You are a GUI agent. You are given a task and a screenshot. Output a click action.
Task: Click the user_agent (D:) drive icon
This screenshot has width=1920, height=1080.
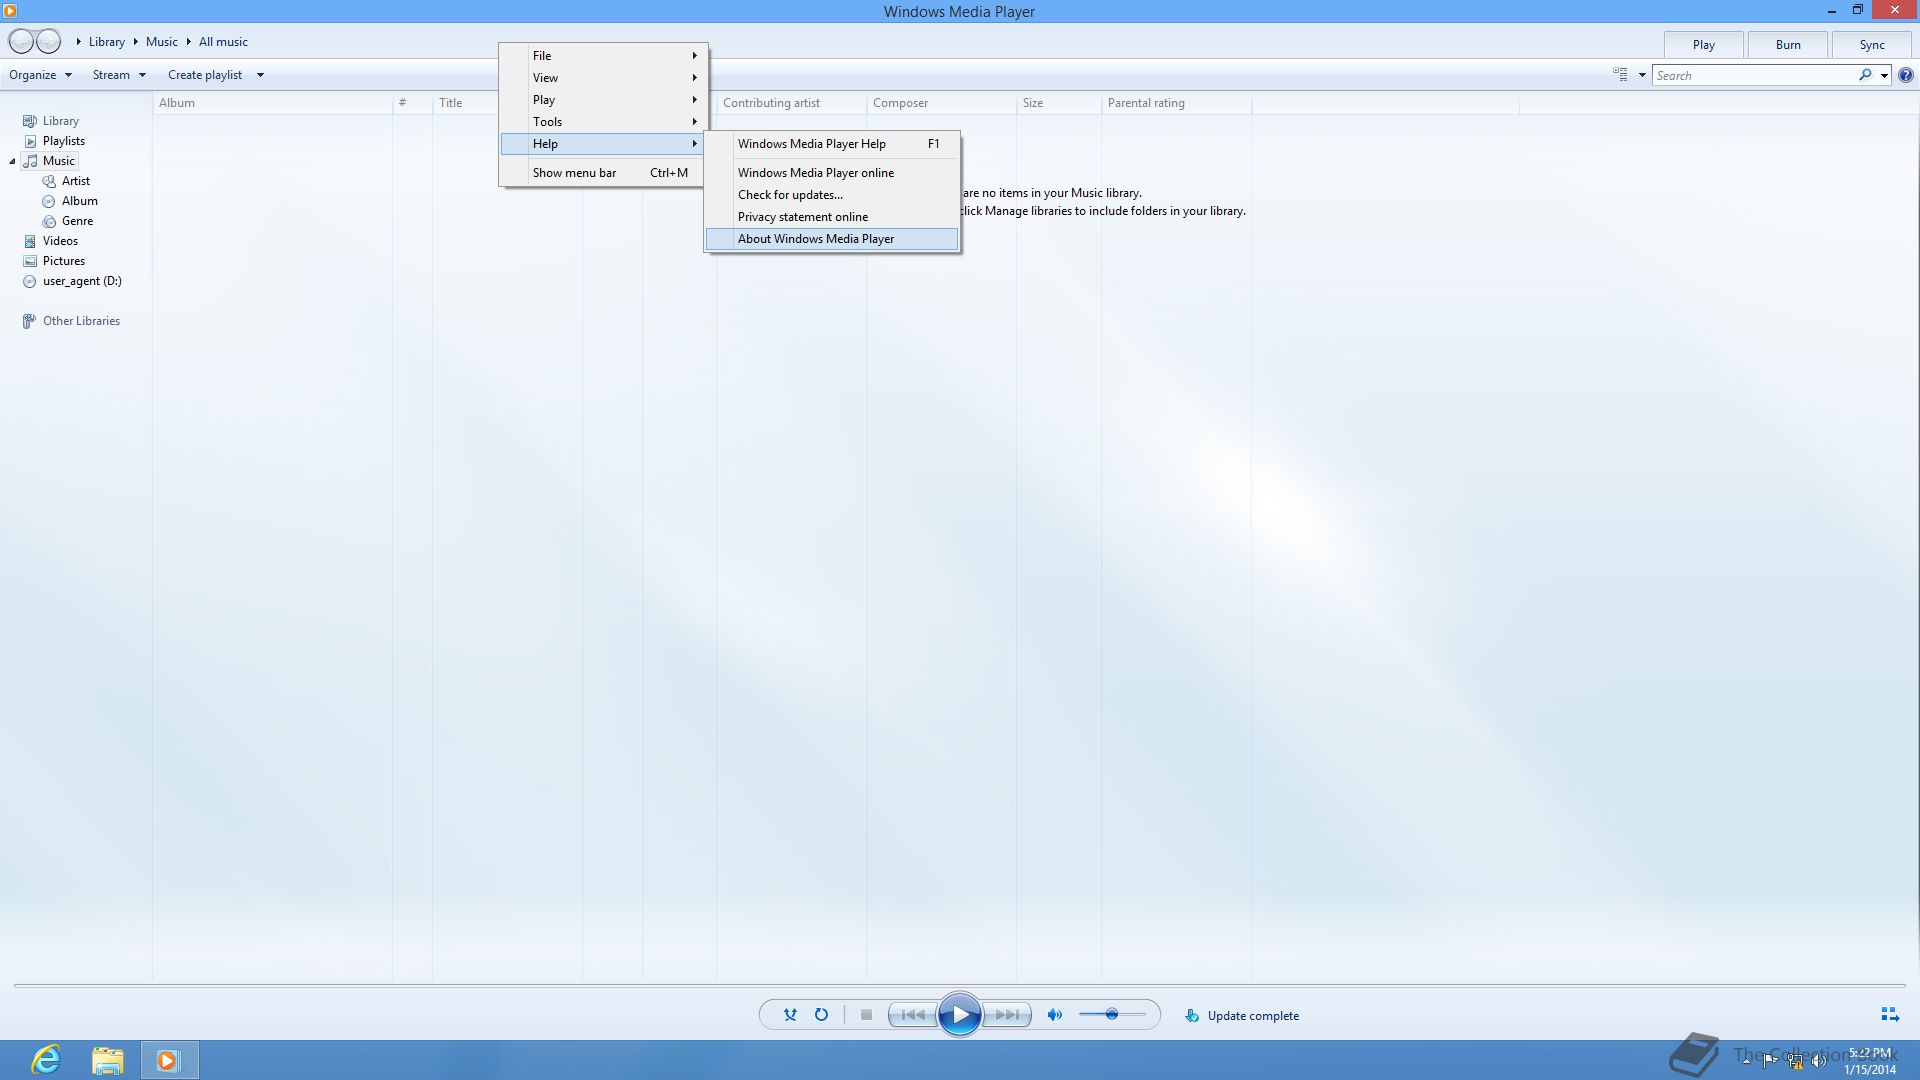[x=30, y=281]
